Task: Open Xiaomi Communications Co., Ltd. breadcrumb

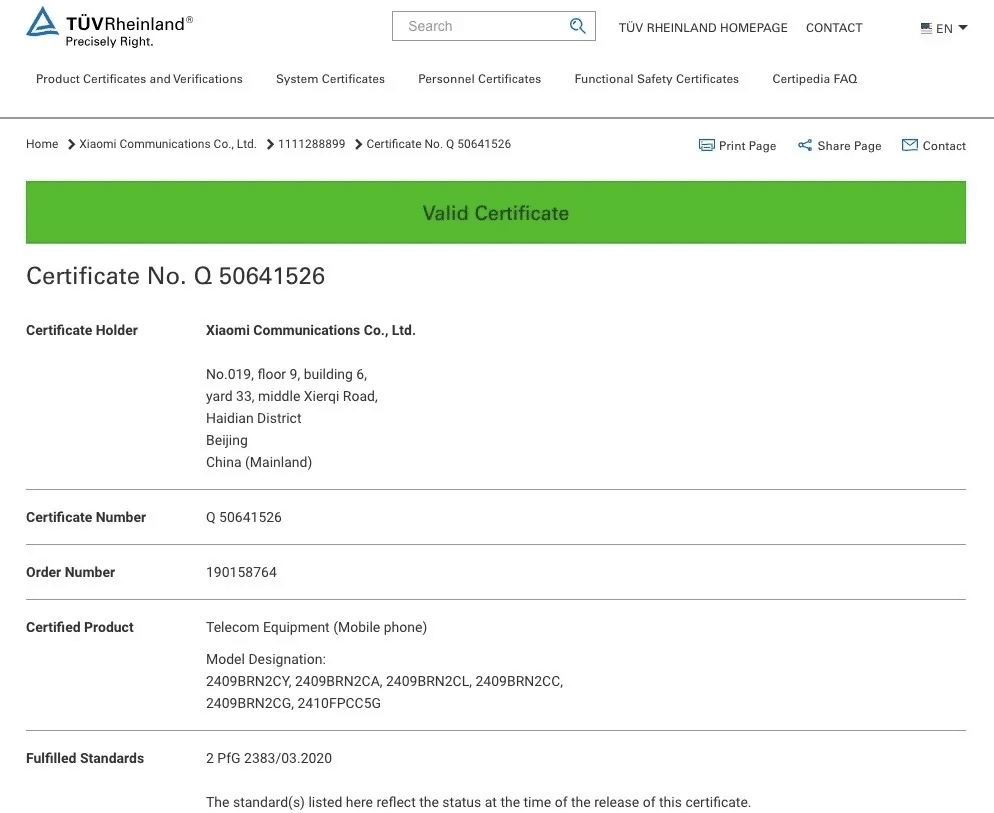Action: click(167, 144)
